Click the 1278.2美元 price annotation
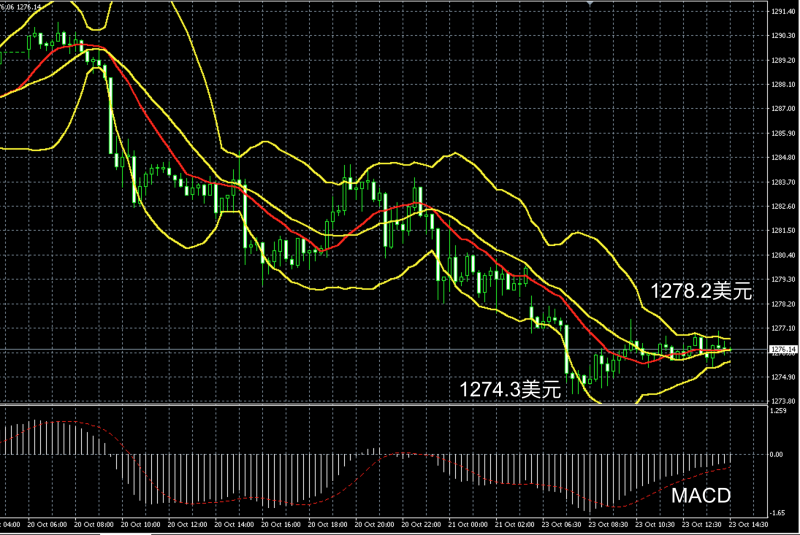The height and width of the screenshot is (535, 800). click(700, 291)
